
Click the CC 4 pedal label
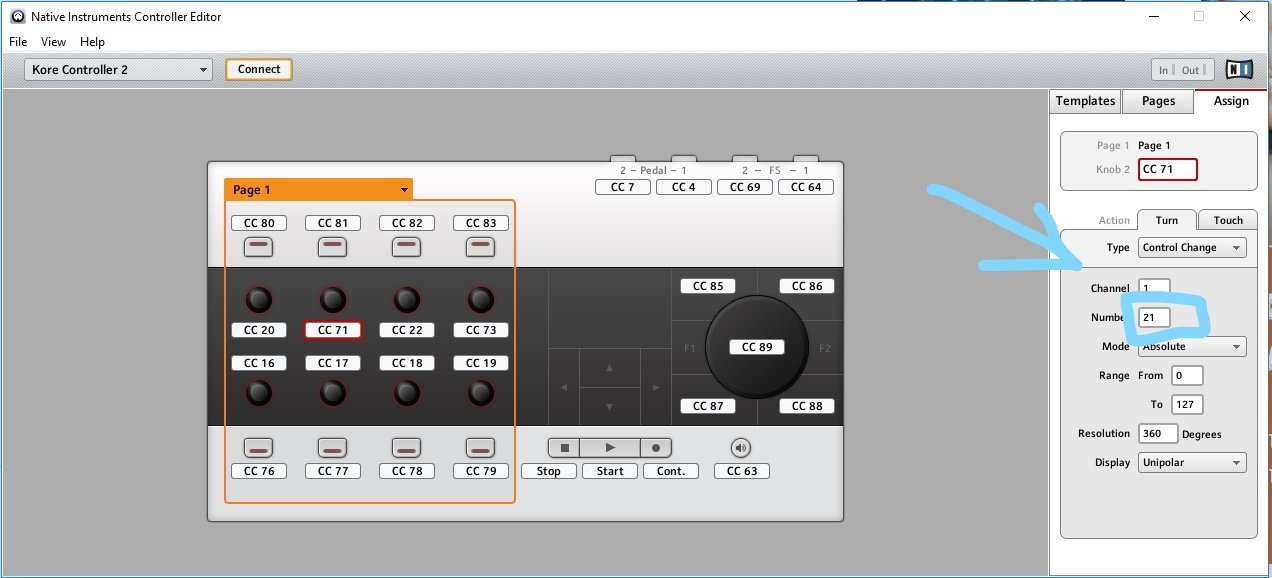coord(684,187)
